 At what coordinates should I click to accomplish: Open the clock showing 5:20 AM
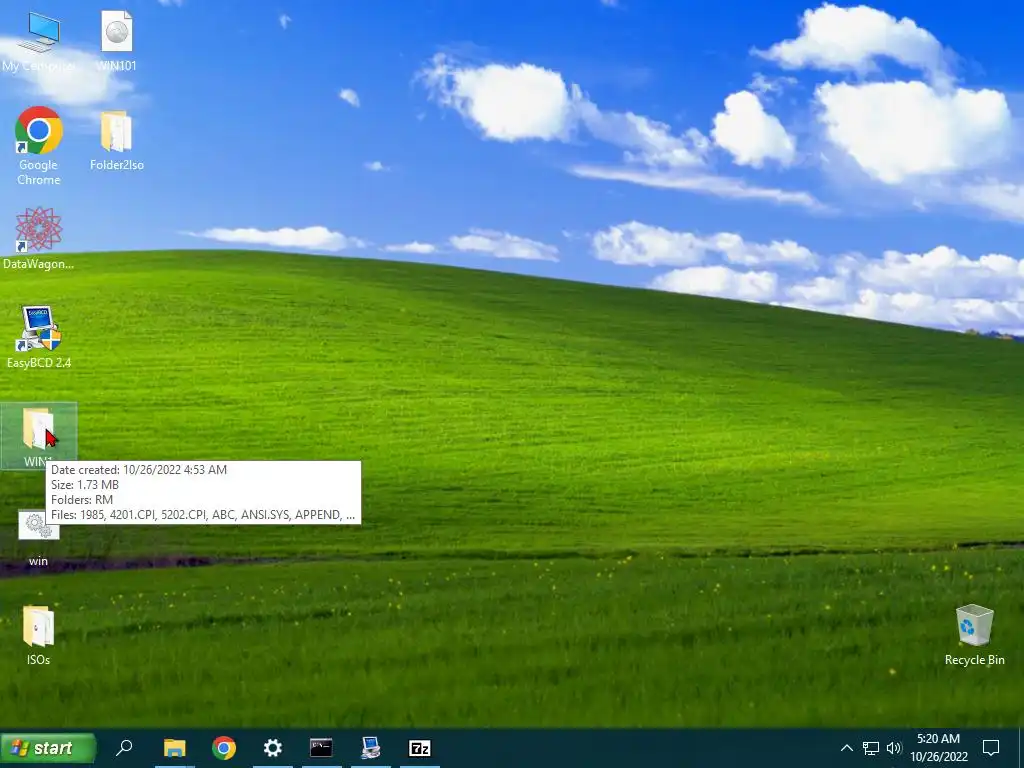(x=938, y=748)
